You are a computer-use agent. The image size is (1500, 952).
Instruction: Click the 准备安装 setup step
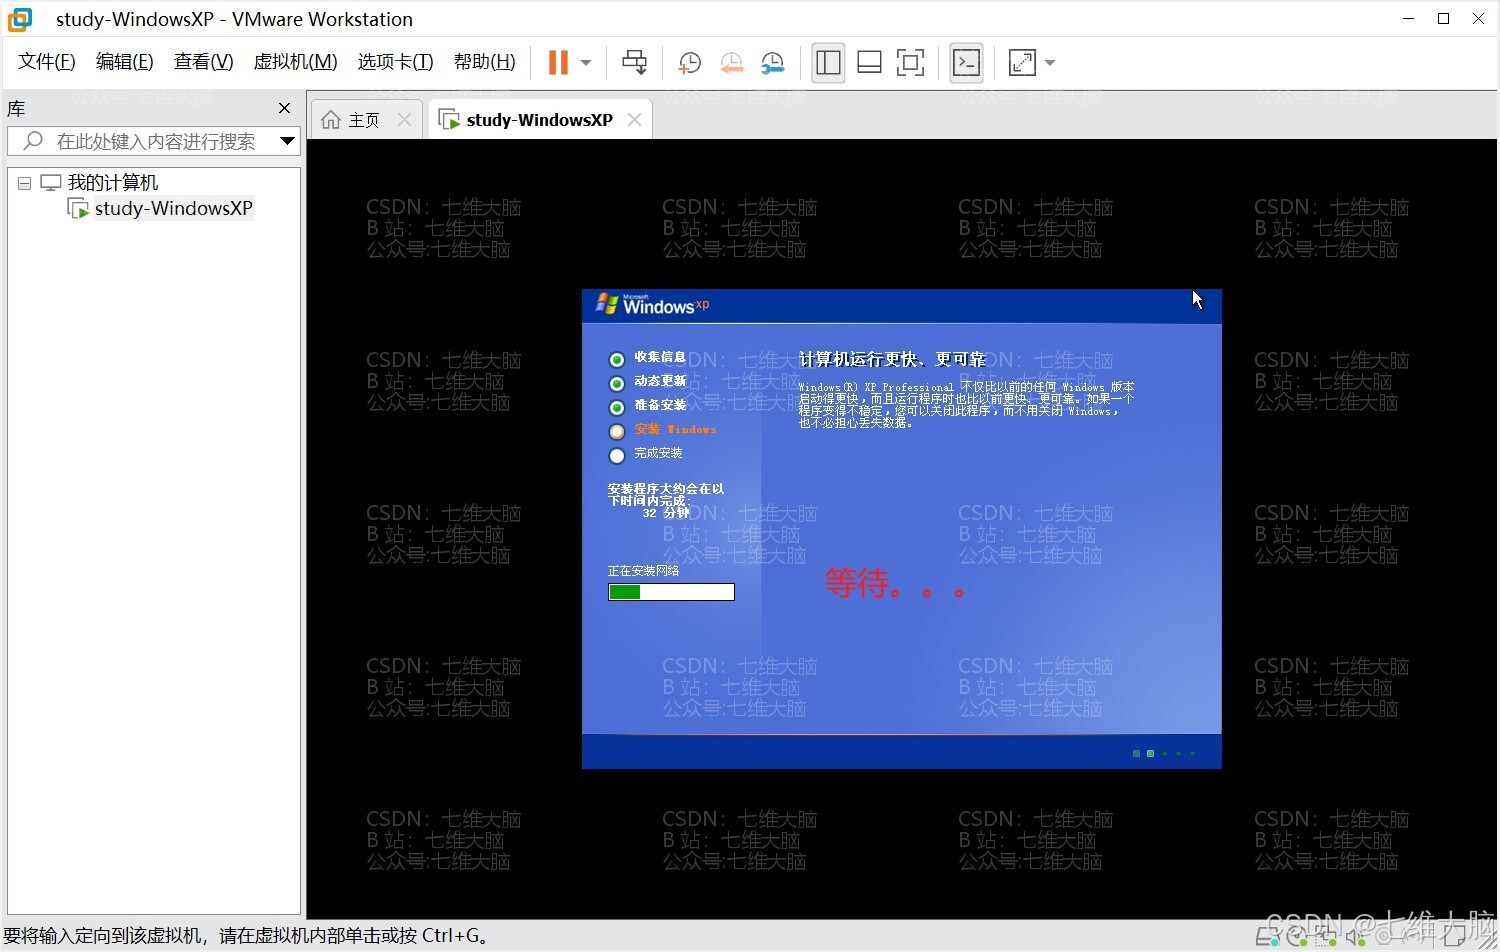click(x=659, y=406)
